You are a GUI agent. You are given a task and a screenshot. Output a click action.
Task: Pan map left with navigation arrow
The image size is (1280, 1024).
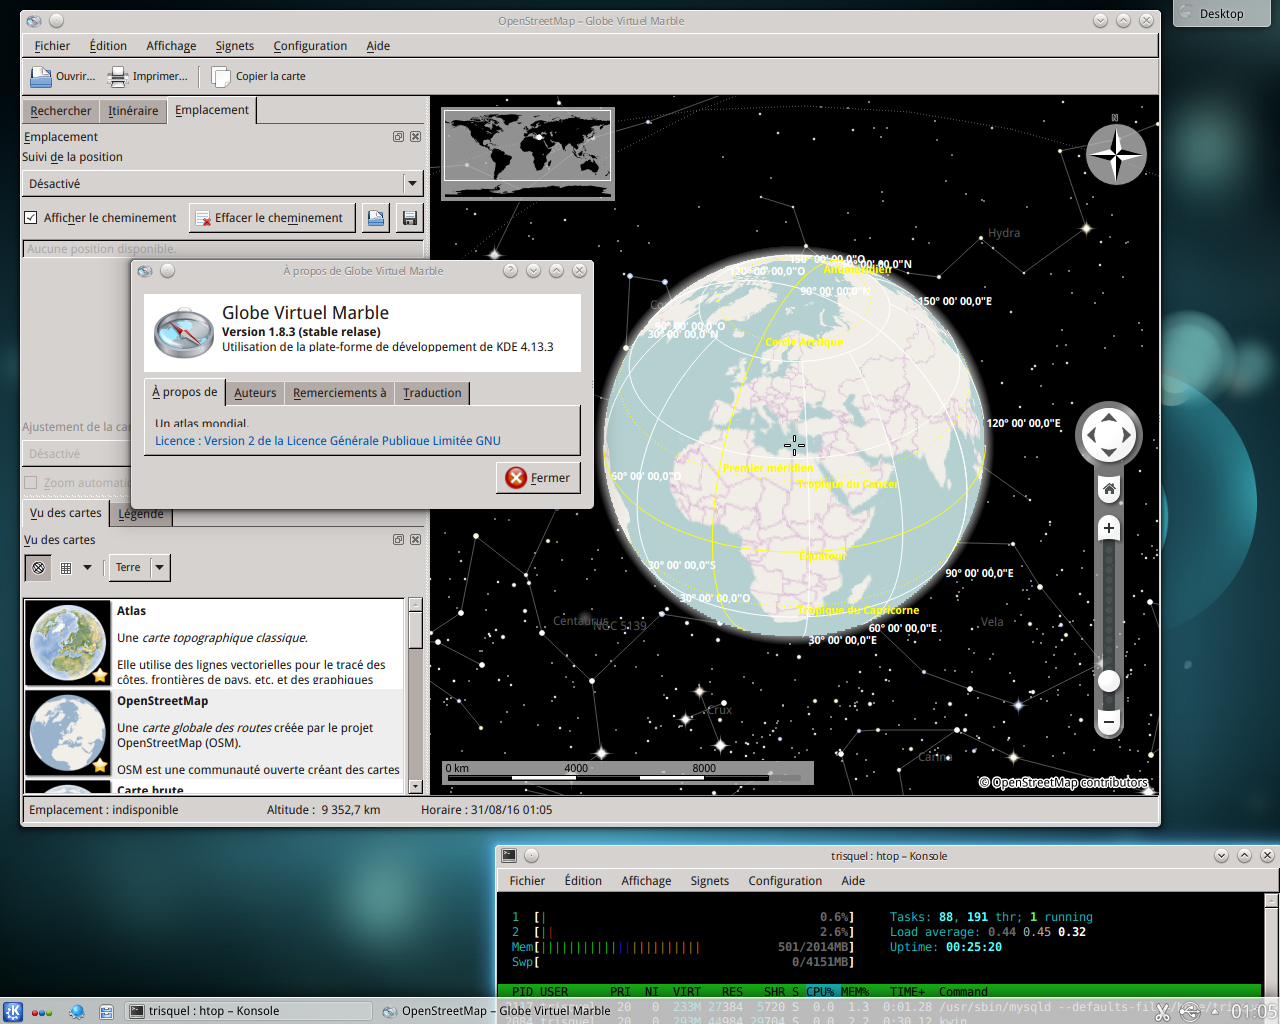pos(1090,436)
